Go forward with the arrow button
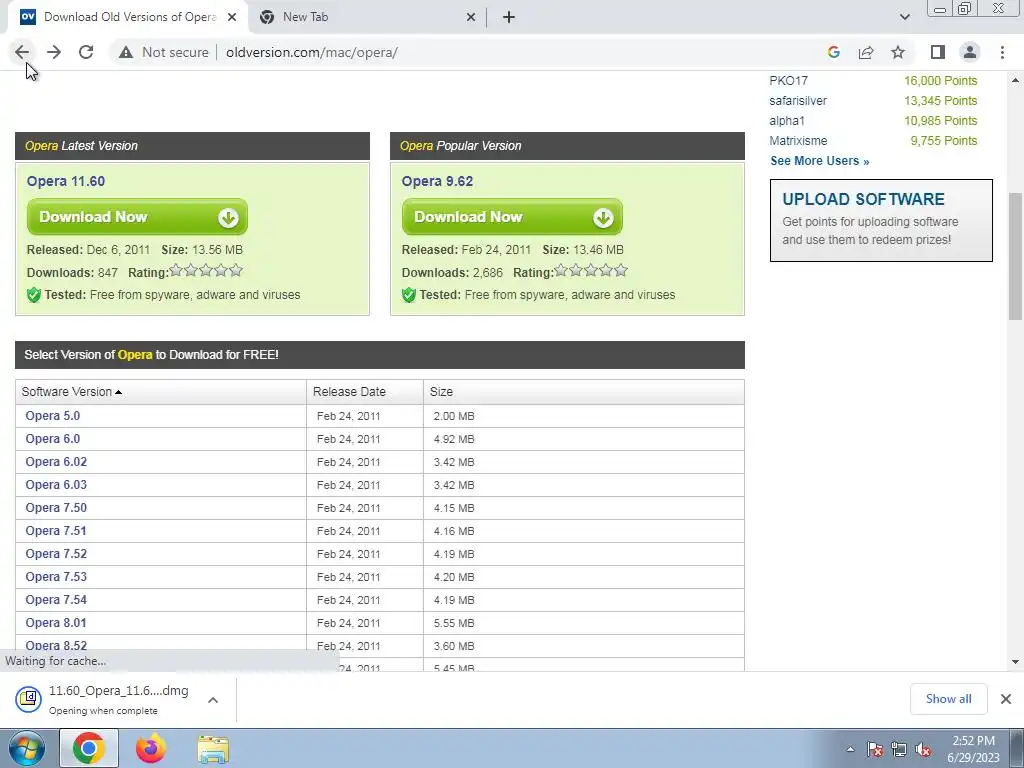 pos(54,52)
